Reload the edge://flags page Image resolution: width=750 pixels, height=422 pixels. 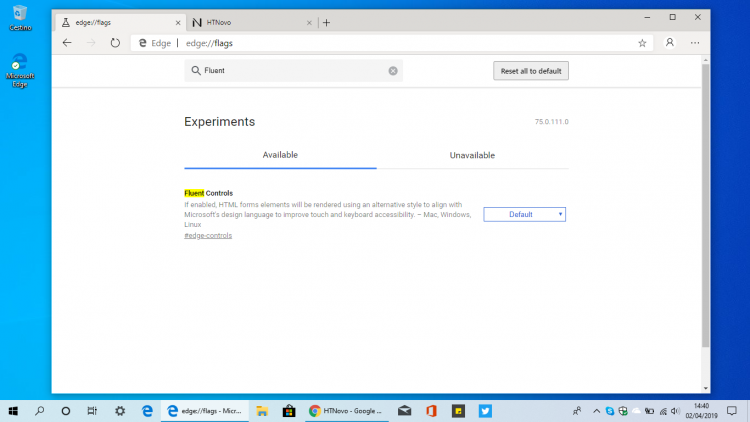[x=115, y=43]
